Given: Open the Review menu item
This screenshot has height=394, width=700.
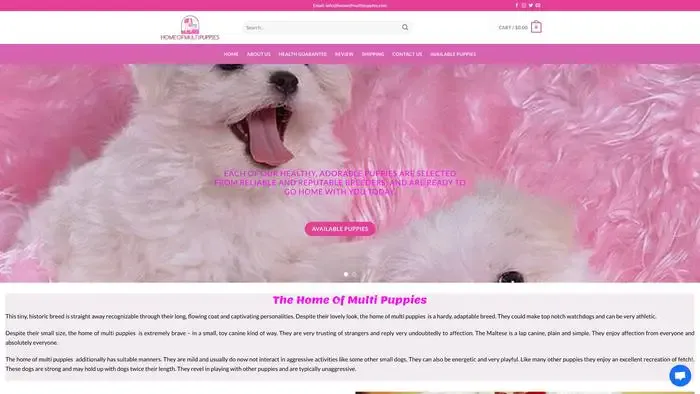Looking at the screenshot, I should coord(344,54).
